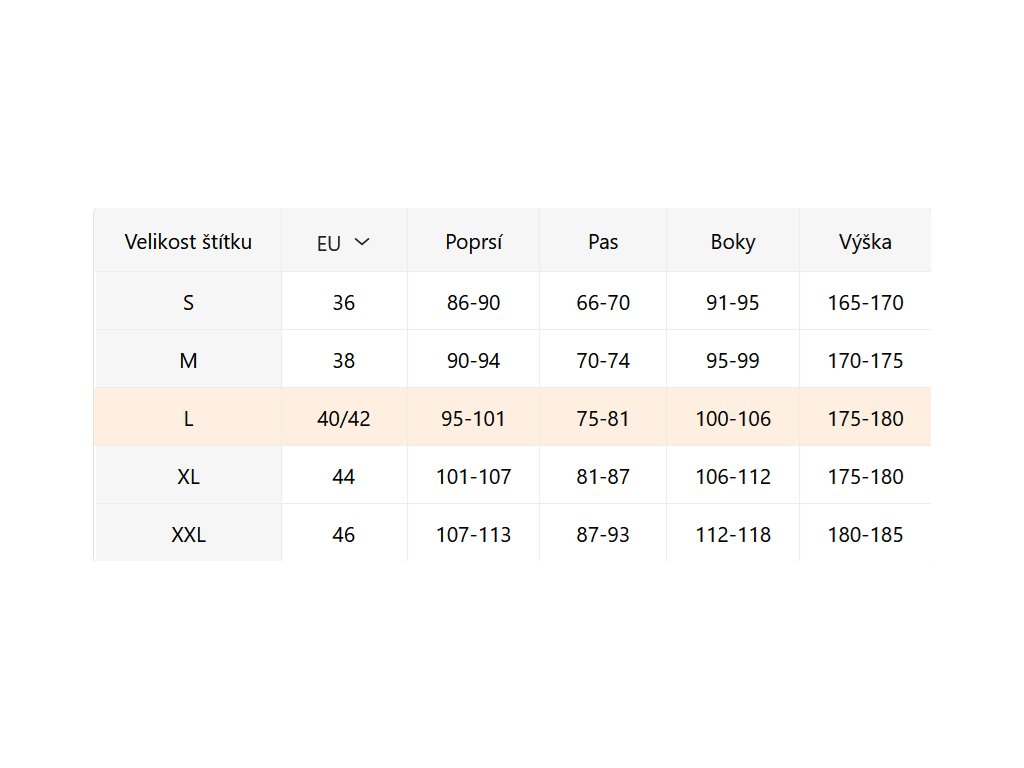This screenshot has height=768, width=1024.
Task: Click the 165-170 height cell
Action: click(x=865, y=302)
